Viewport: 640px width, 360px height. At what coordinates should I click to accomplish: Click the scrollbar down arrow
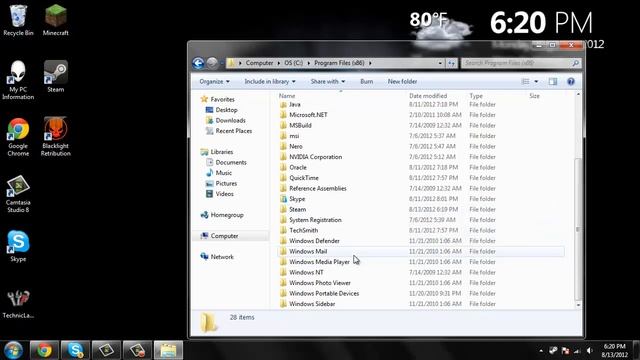(578, 305)
